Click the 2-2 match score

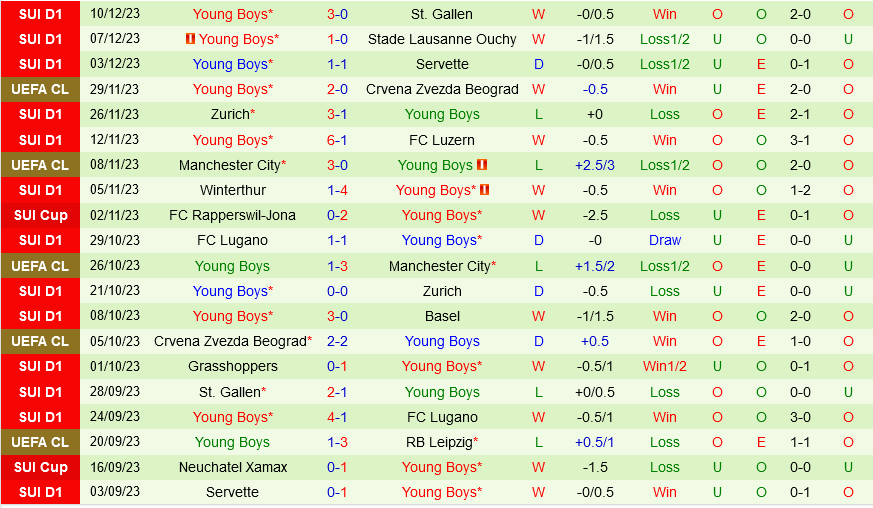[337, 341]
